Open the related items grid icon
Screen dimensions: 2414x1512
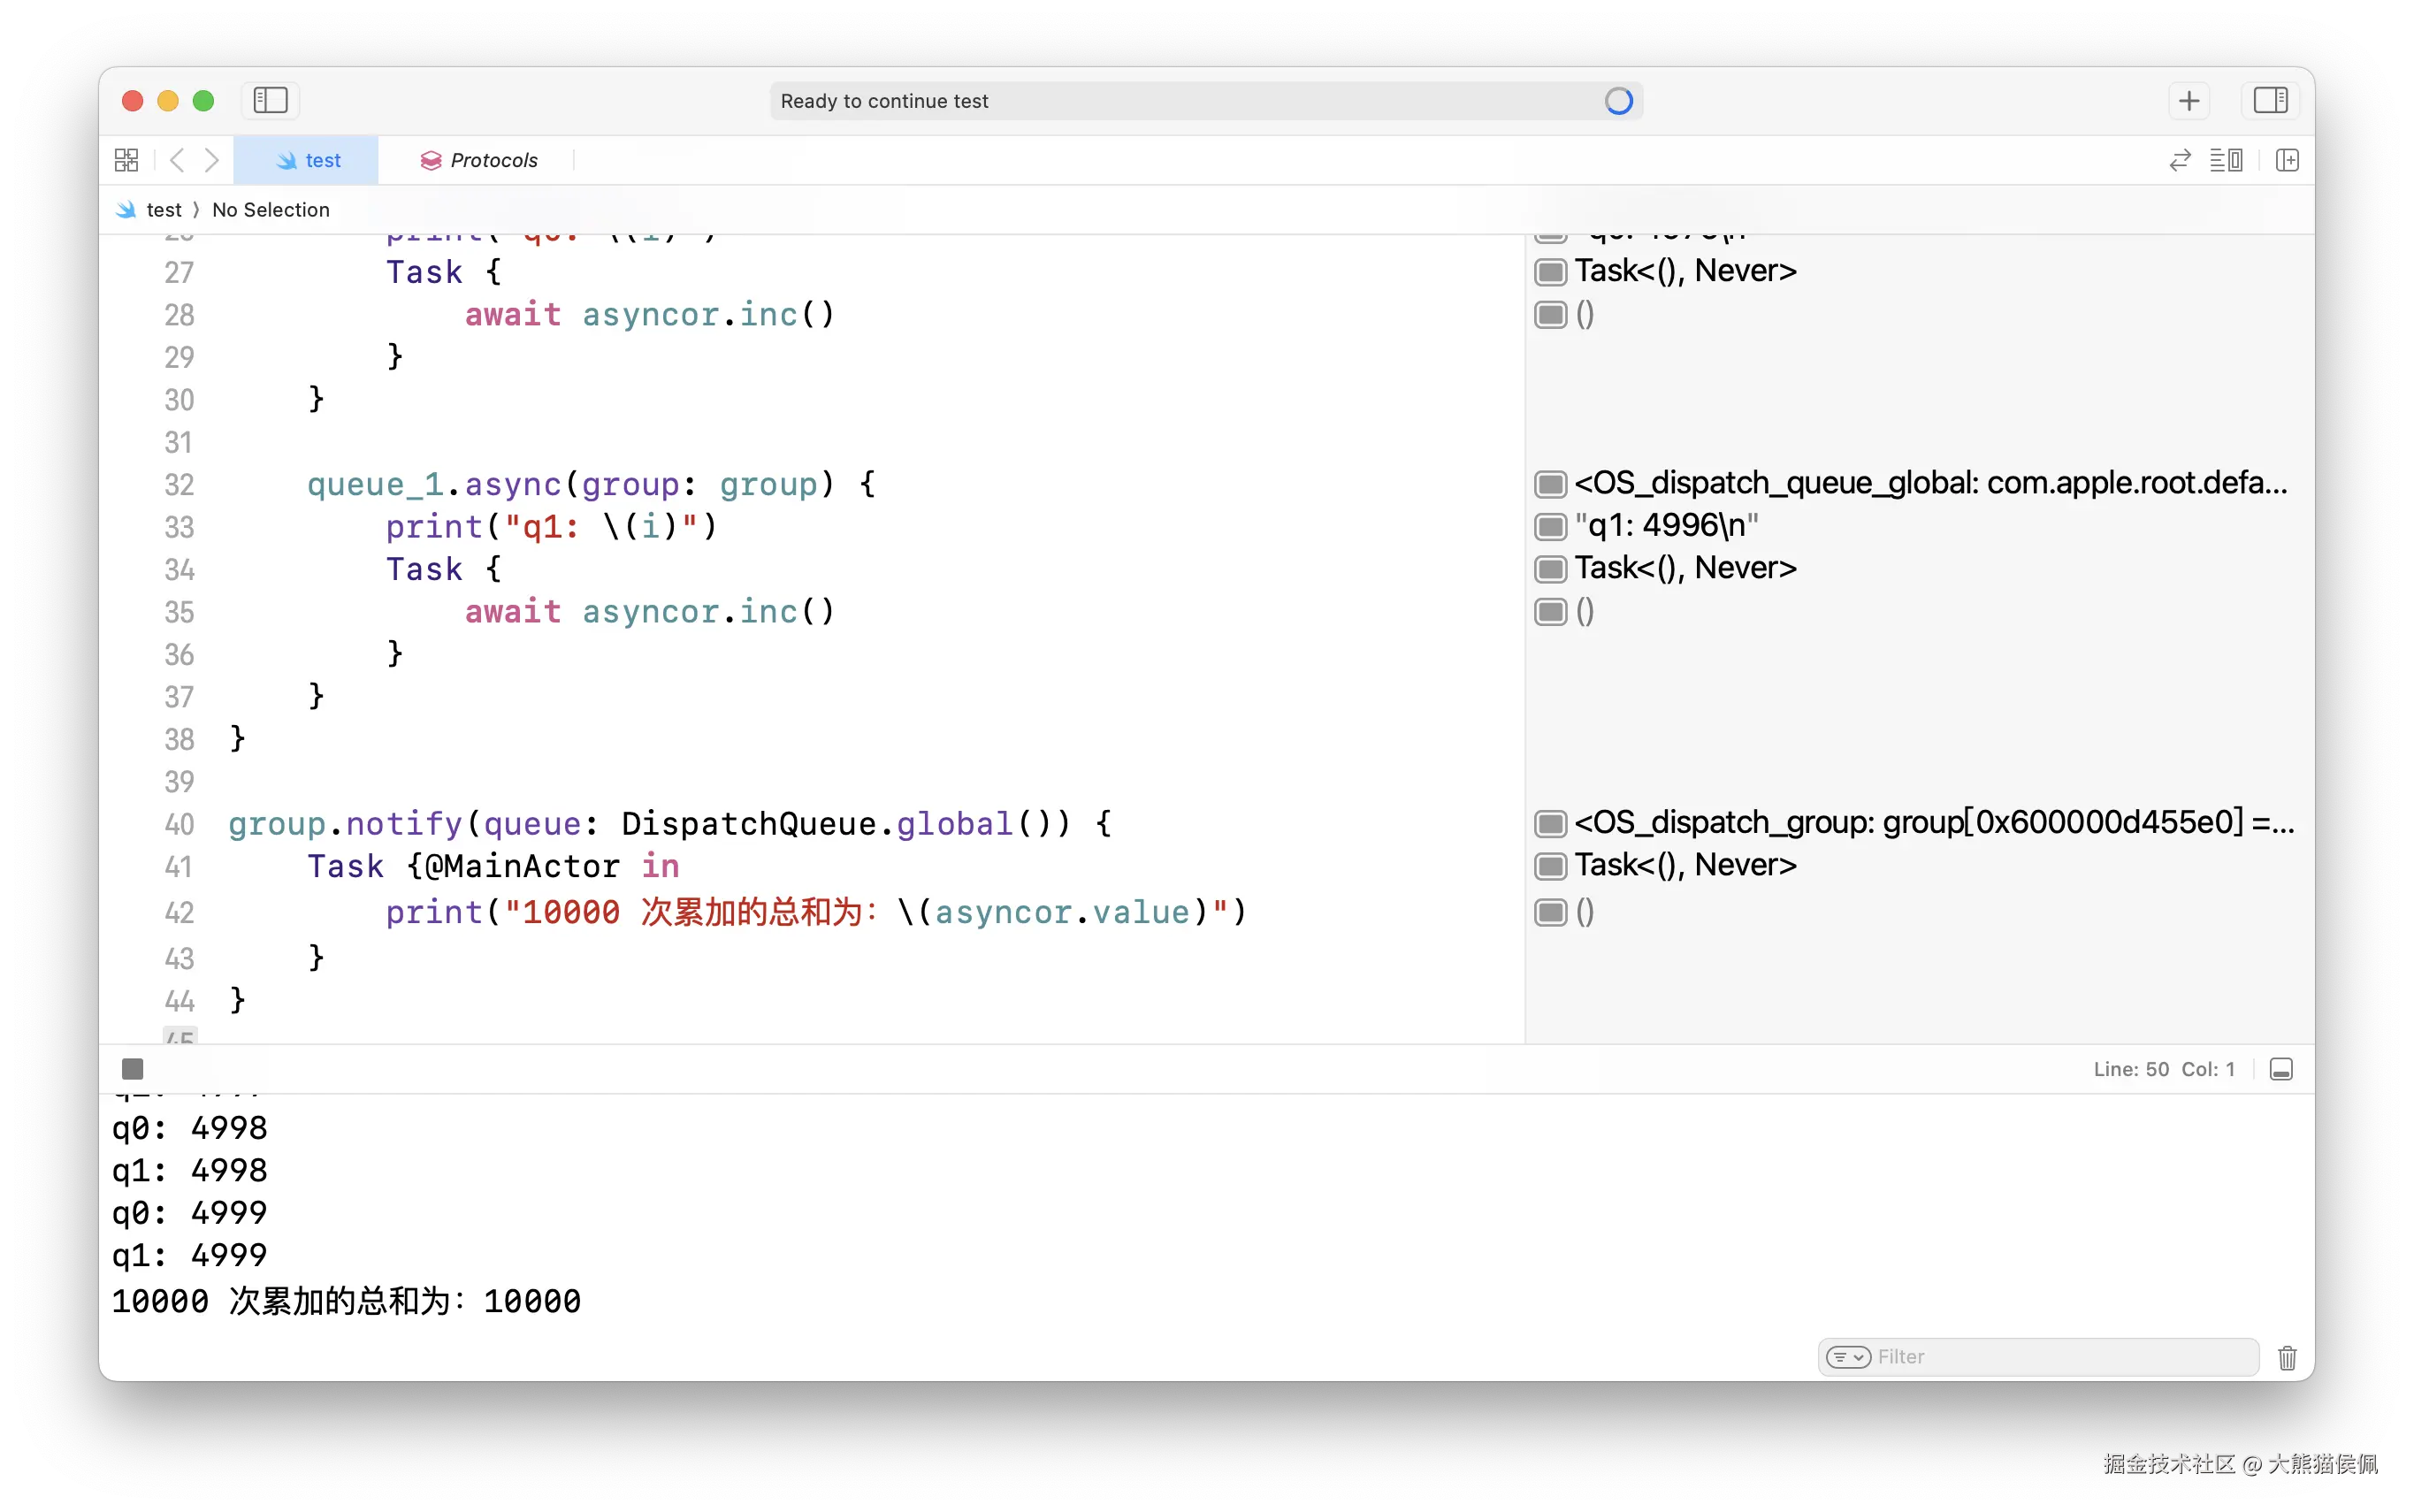[x=127, y=160]
